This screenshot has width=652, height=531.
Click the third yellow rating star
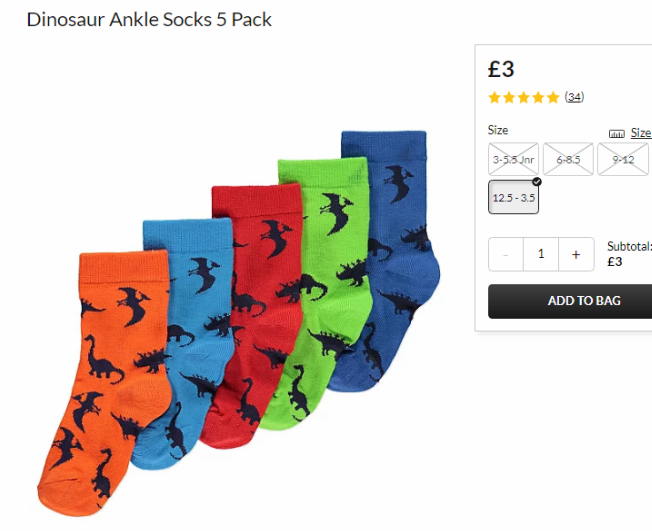coord(524,98)
